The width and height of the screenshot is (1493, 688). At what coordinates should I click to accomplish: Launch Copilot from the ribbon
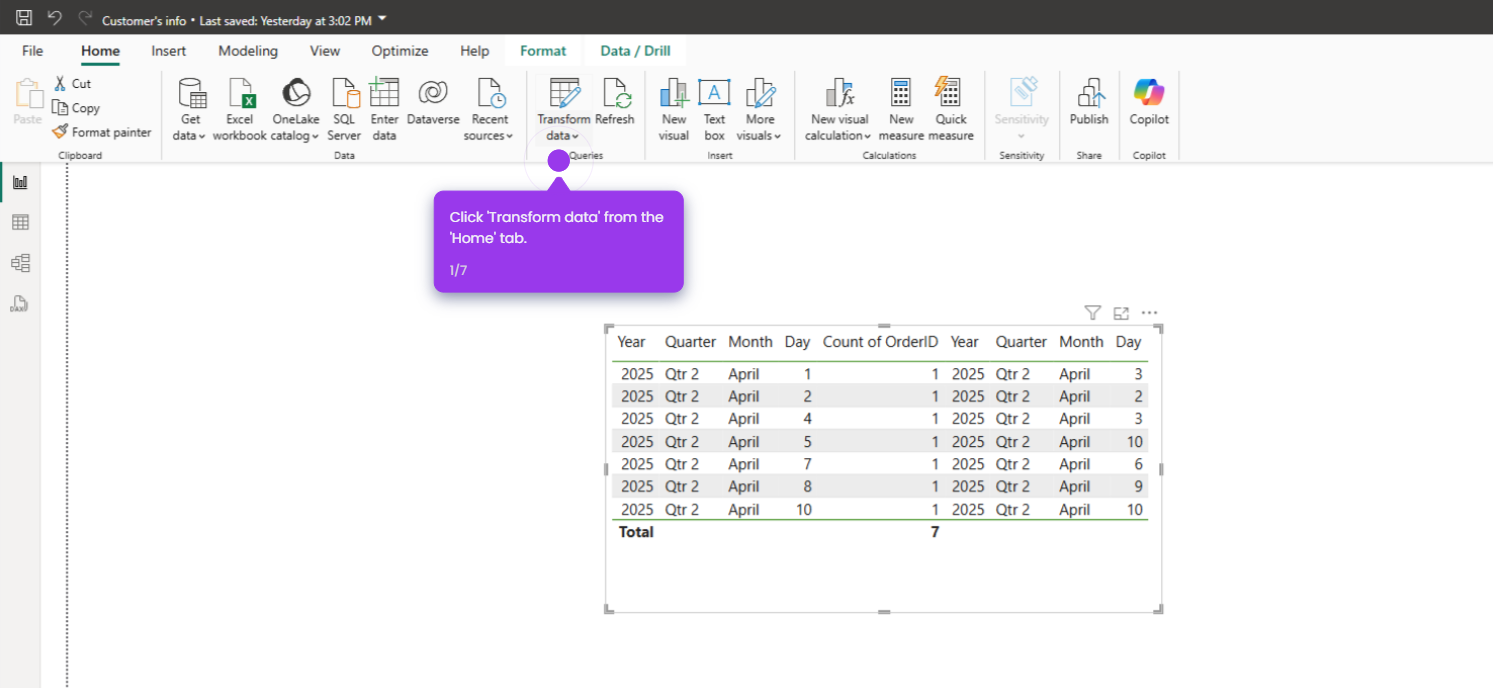click(1148, 105)
